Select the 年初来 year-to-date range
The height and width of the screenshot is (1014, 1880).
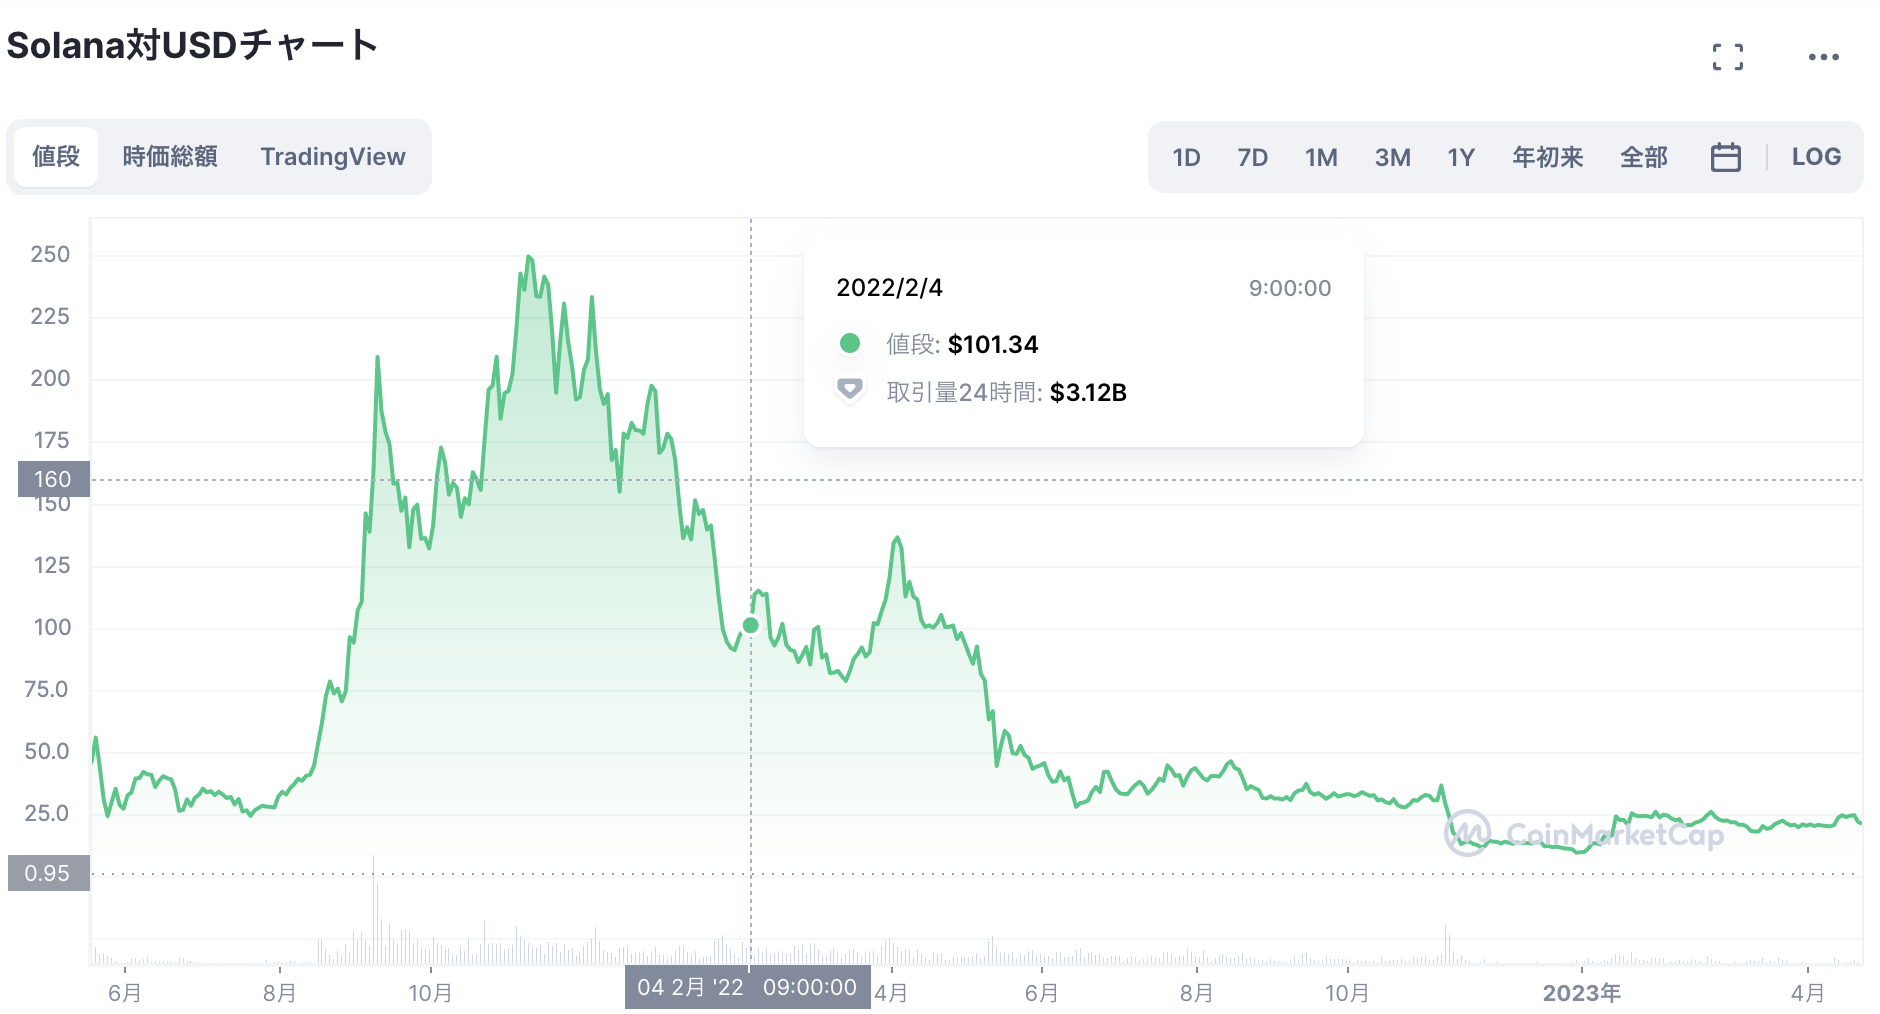pos(1548,158)
